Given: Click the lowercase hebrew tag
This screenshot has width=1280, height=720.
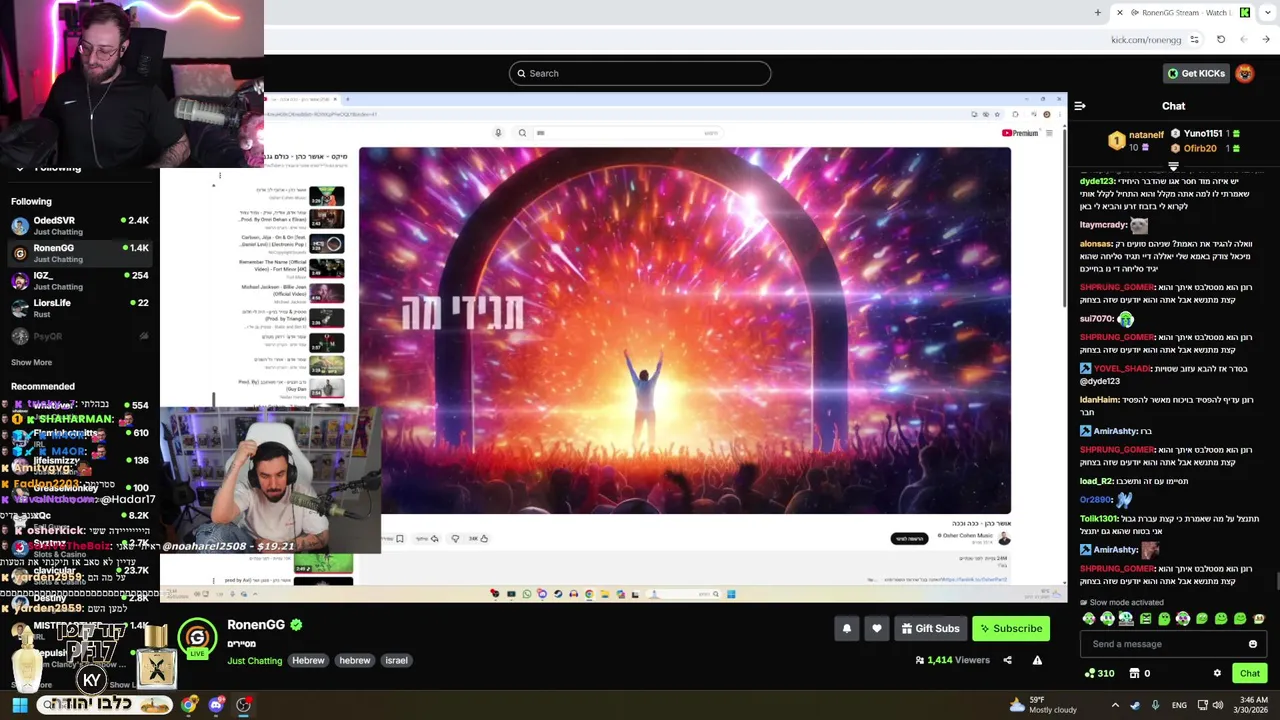Looking at the screenshot, I should 355,660.
